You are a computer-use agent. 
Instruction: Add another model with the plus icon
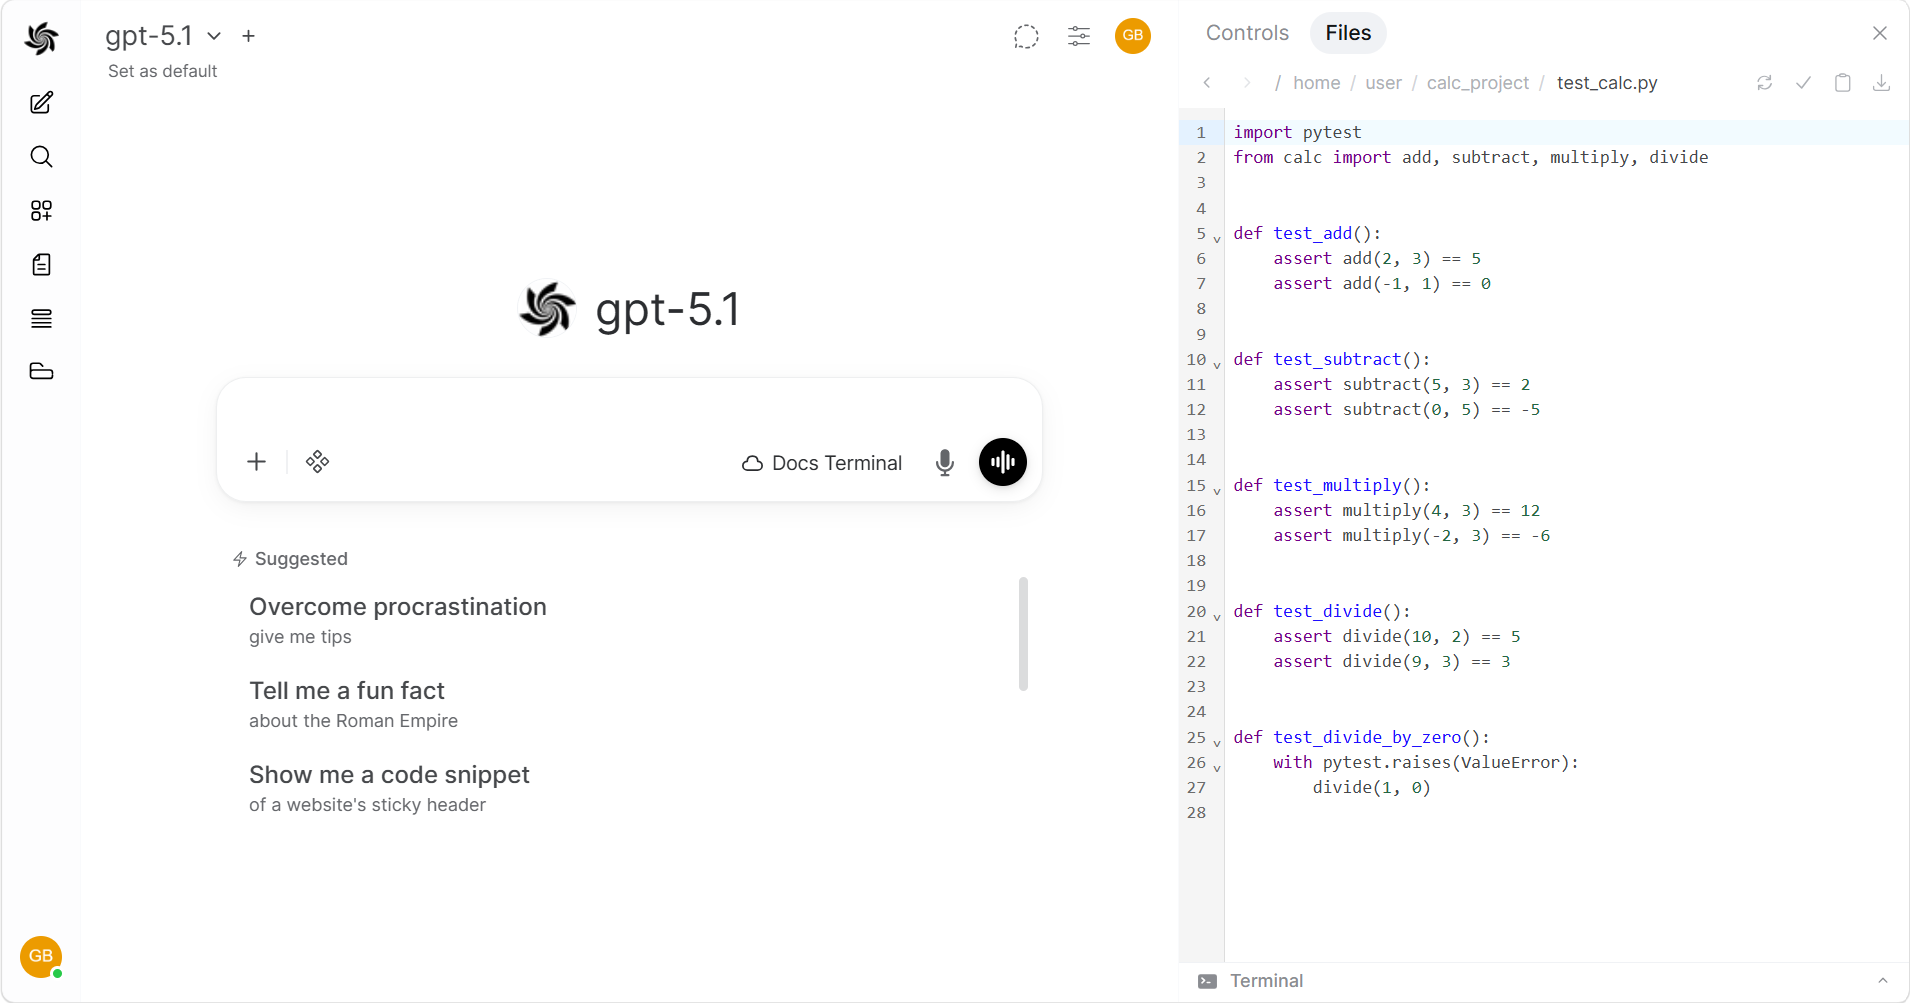(x=249, y=36)
